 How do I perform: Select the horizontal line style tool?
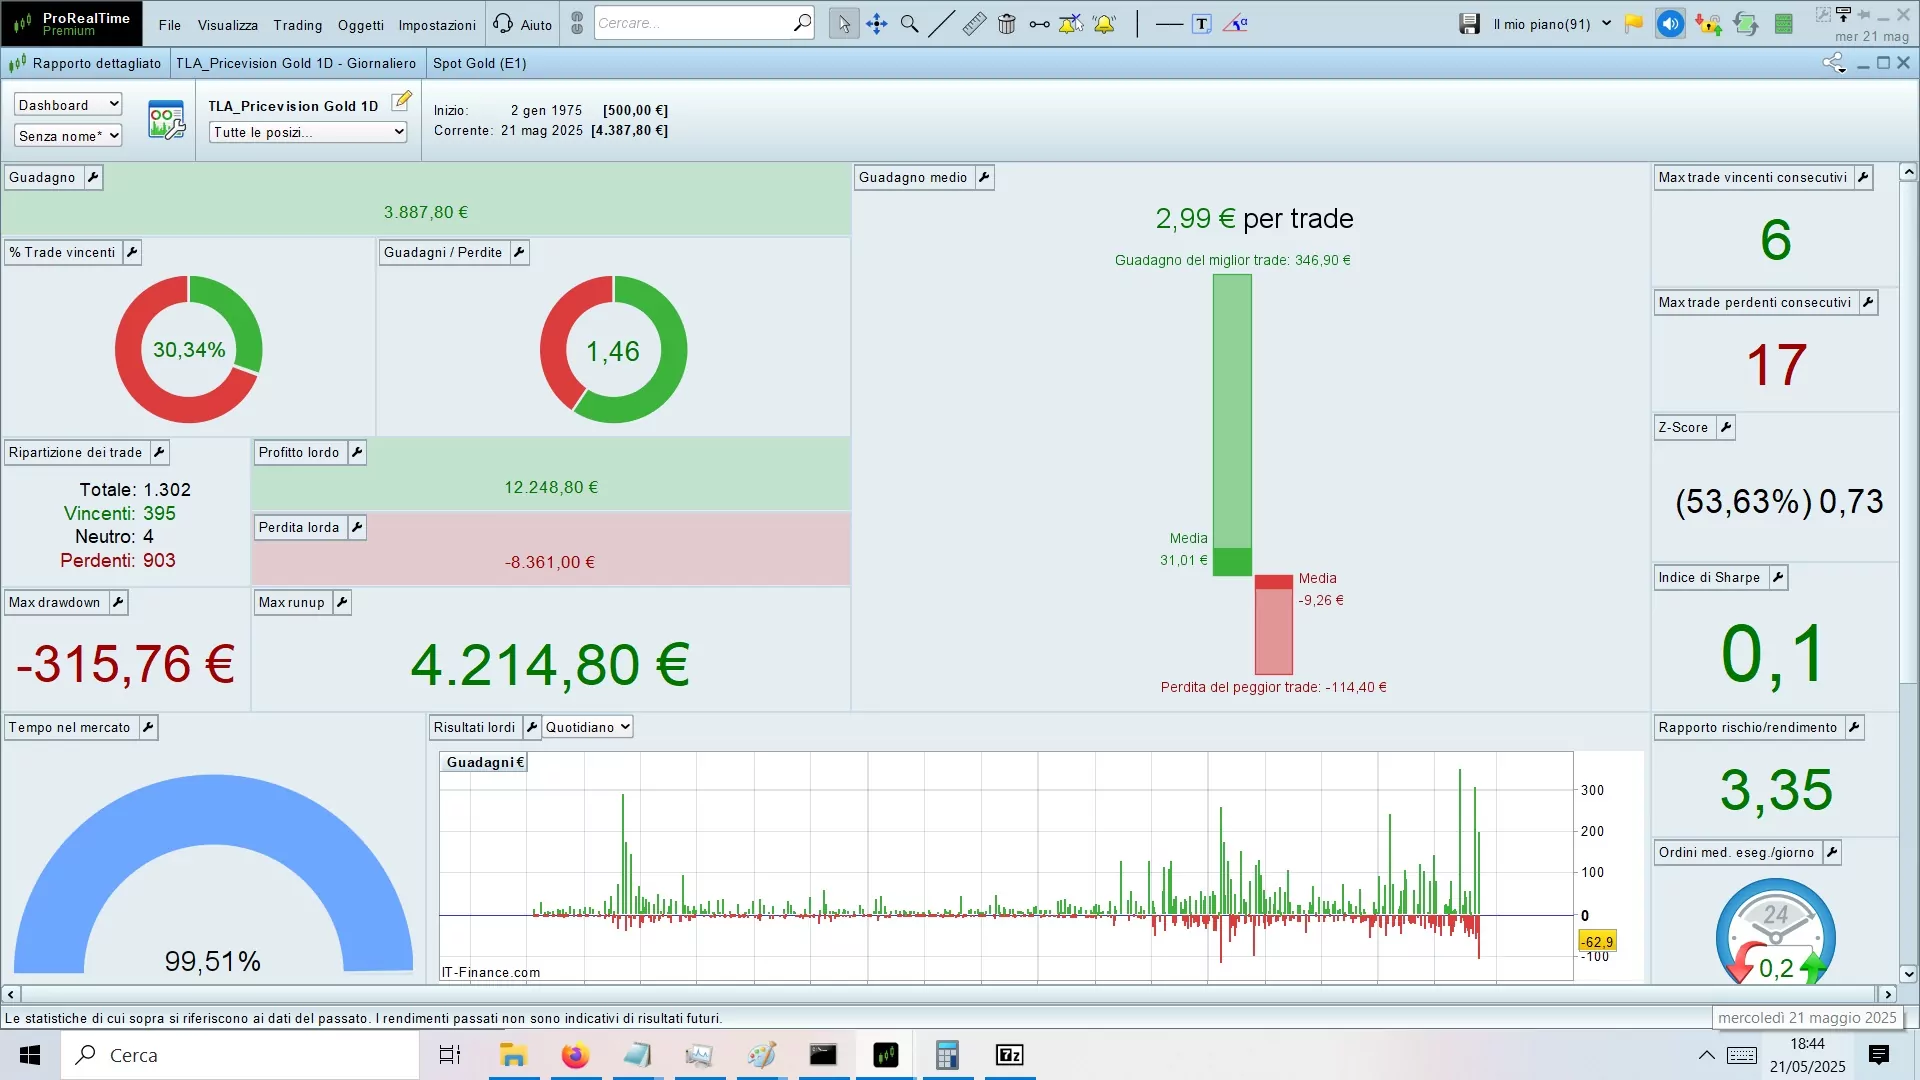1169,24
